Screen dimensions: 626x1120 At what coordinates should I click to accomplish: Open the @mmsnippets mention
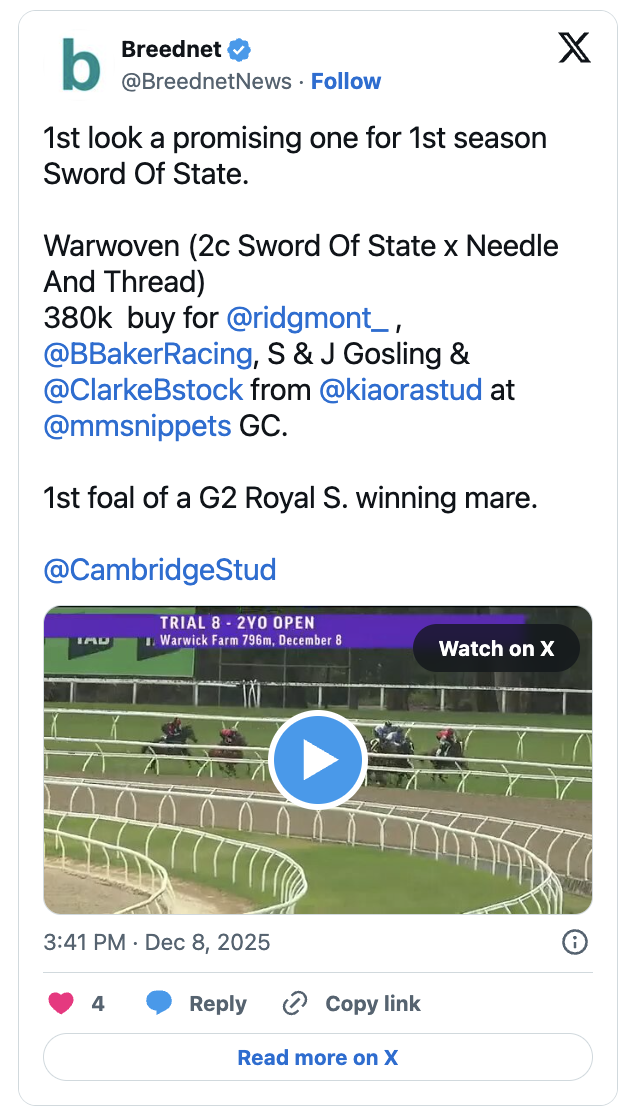pos(137,426)
